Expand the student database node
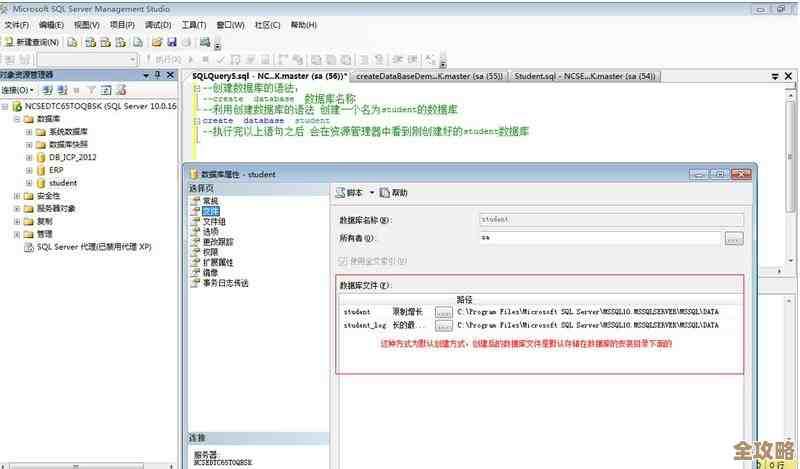The height and width of the screenshot is (469, 800). [x=29, y=183]
